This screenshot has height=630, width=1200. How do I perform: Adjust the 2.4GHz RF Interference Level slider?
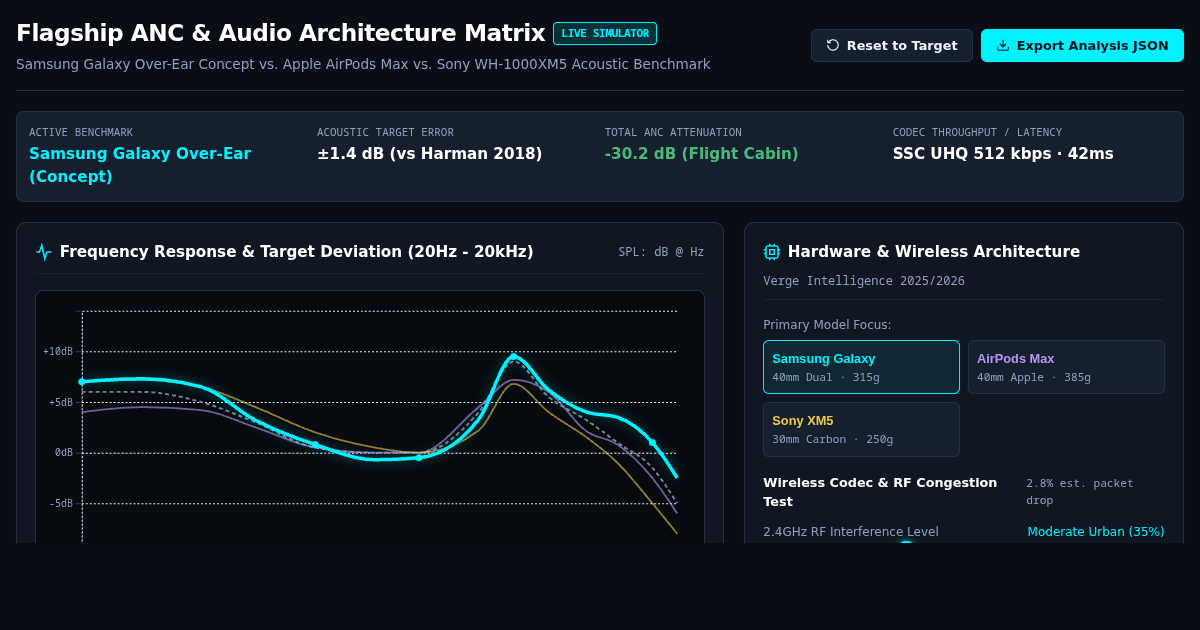[905, 542]
